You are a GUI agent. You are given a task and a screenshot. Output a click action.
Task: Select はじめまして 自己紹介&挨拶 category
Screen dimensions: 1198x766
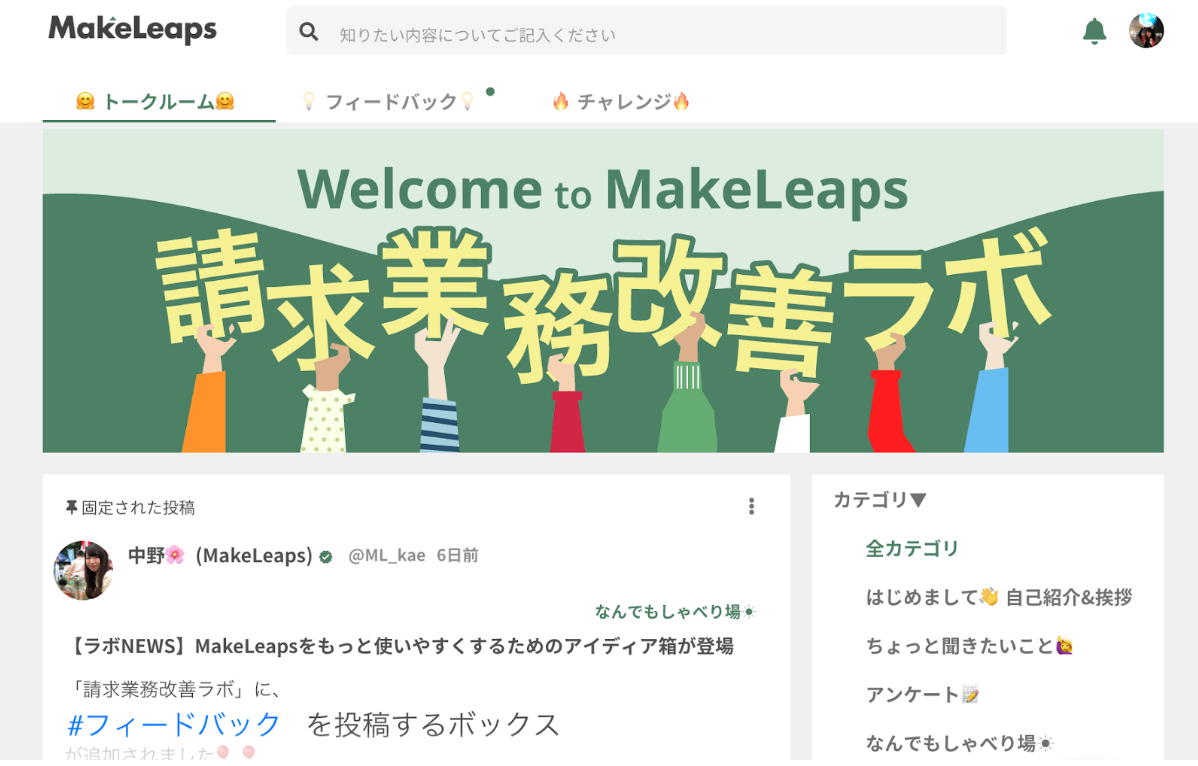pos(999,597)
